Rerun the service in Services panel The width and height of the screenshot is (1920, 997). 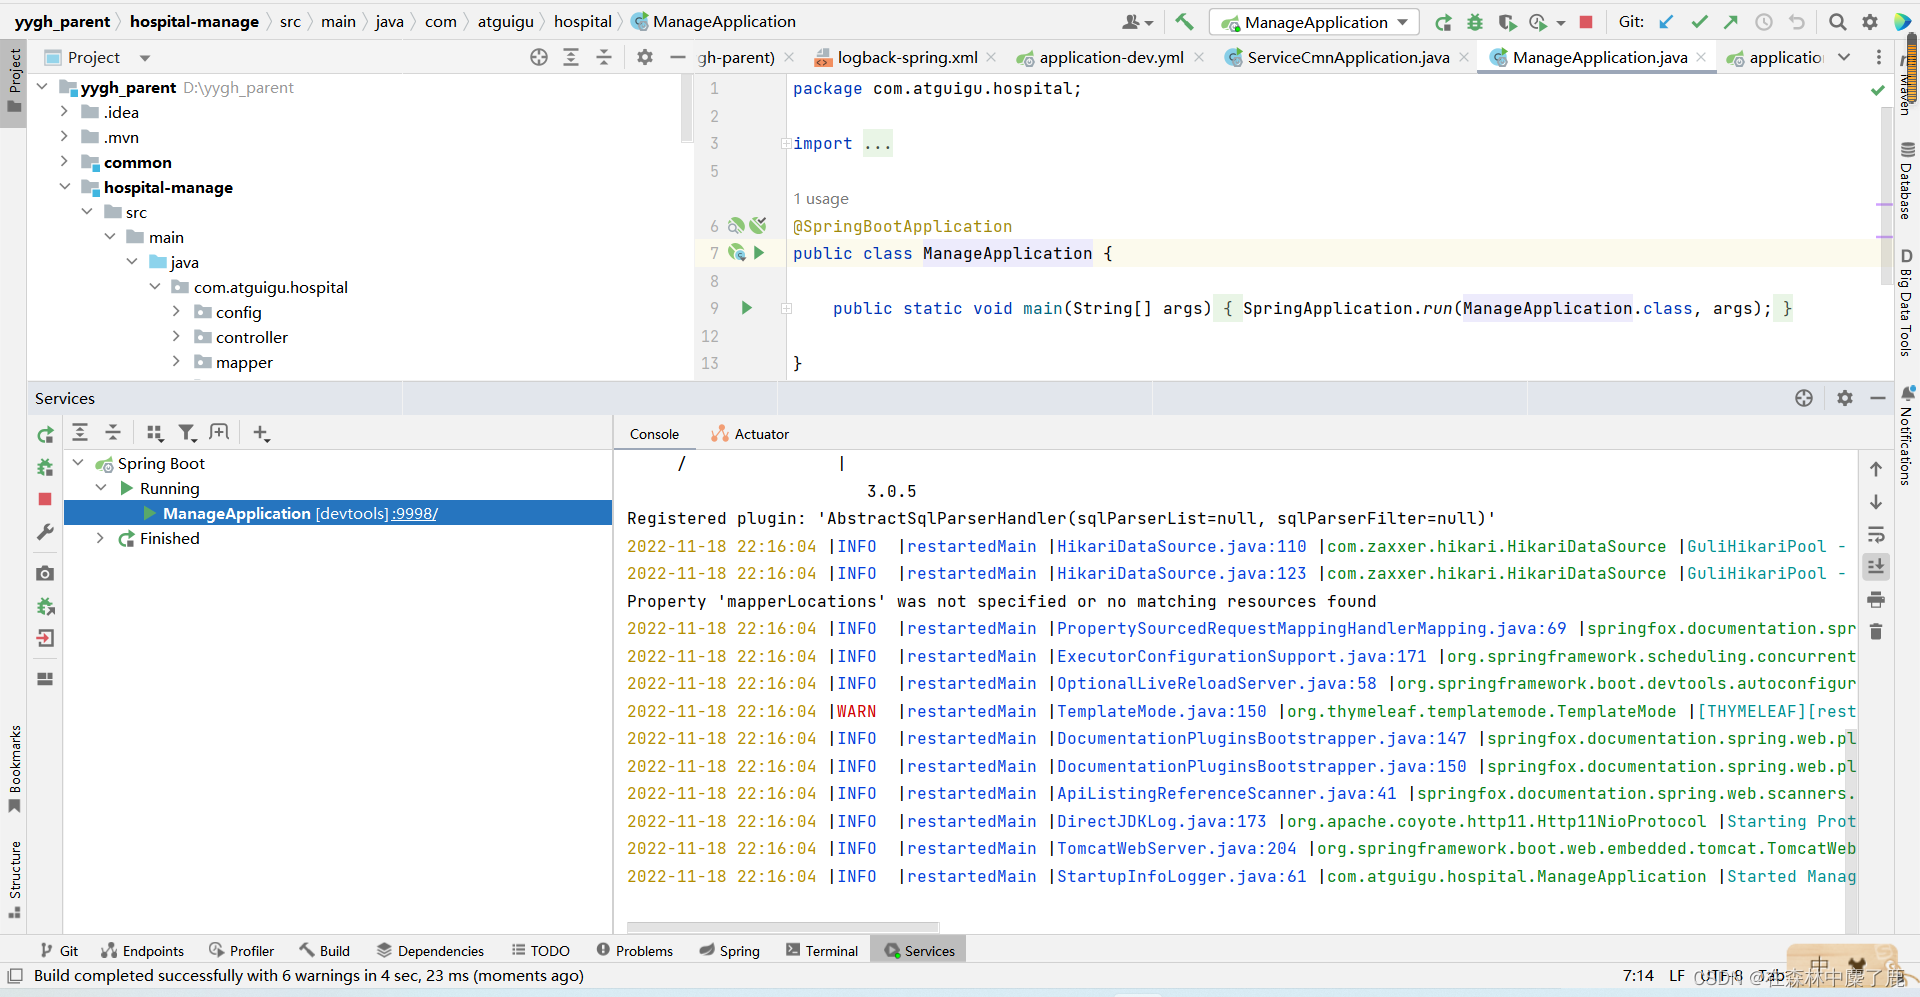[45, 435]
